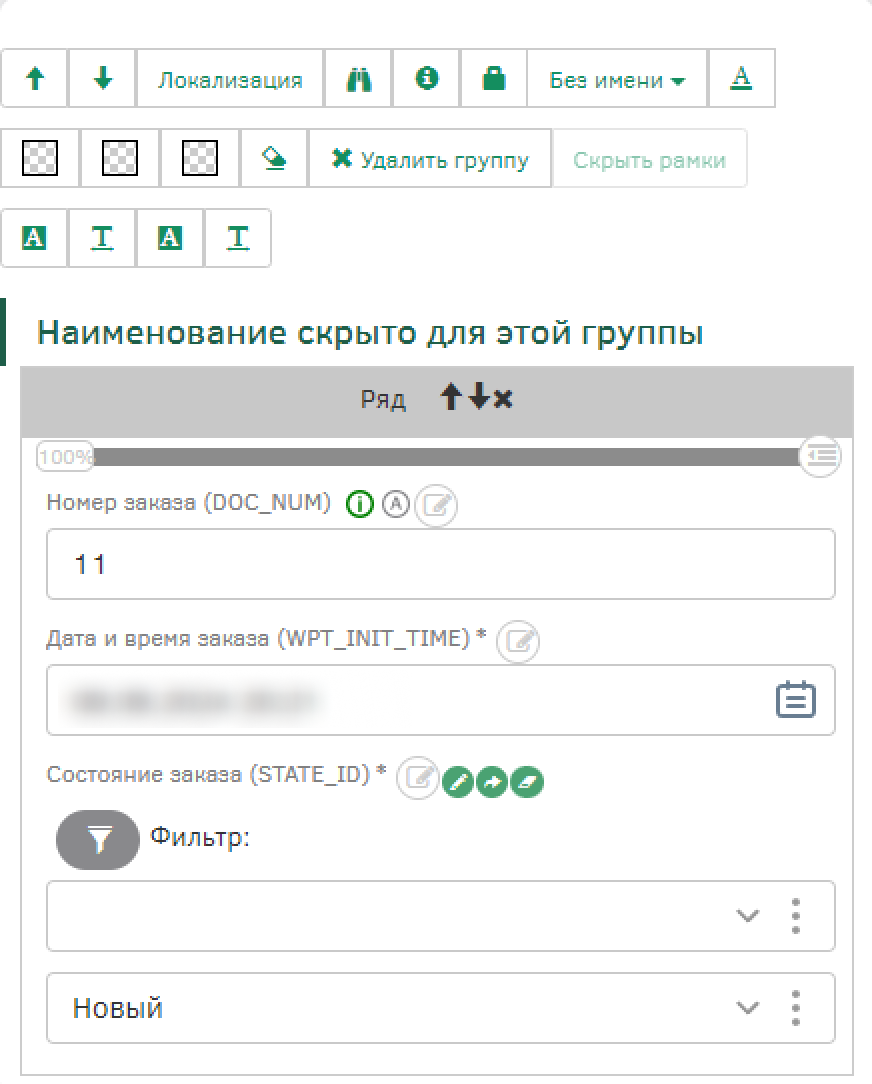This screenshot has height=1084, width=872.
Task: Click the circled A icon next to DOC_NUM
Action: 397,506
